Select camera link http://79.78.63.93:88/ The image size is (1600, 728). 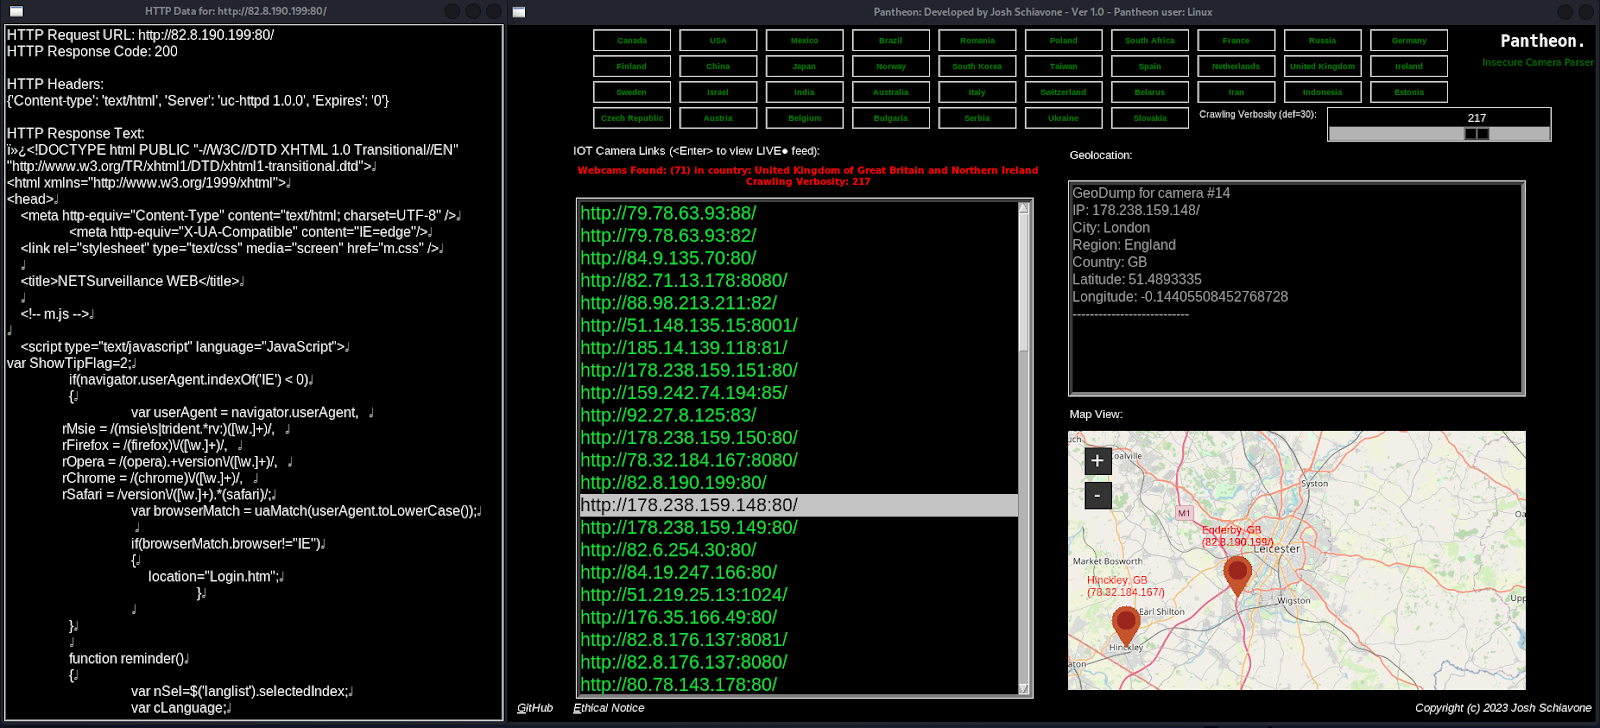tap(798, 213)
